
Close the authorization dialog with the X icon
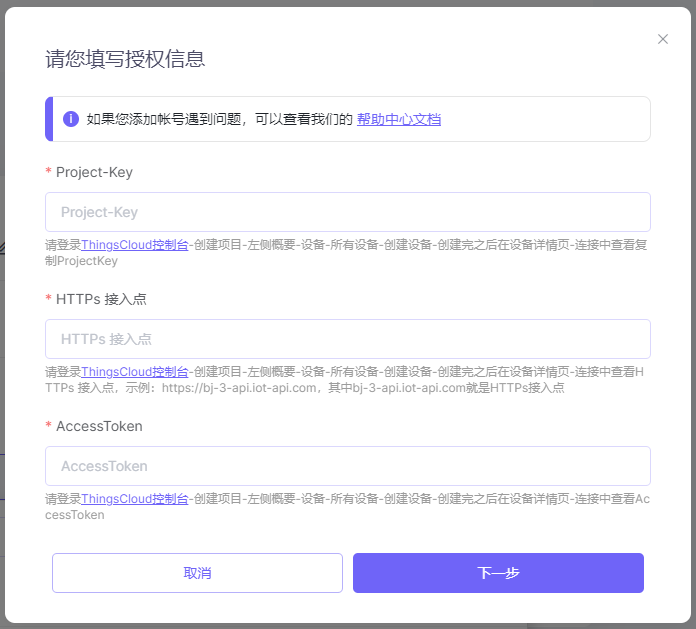click(662, 39)
